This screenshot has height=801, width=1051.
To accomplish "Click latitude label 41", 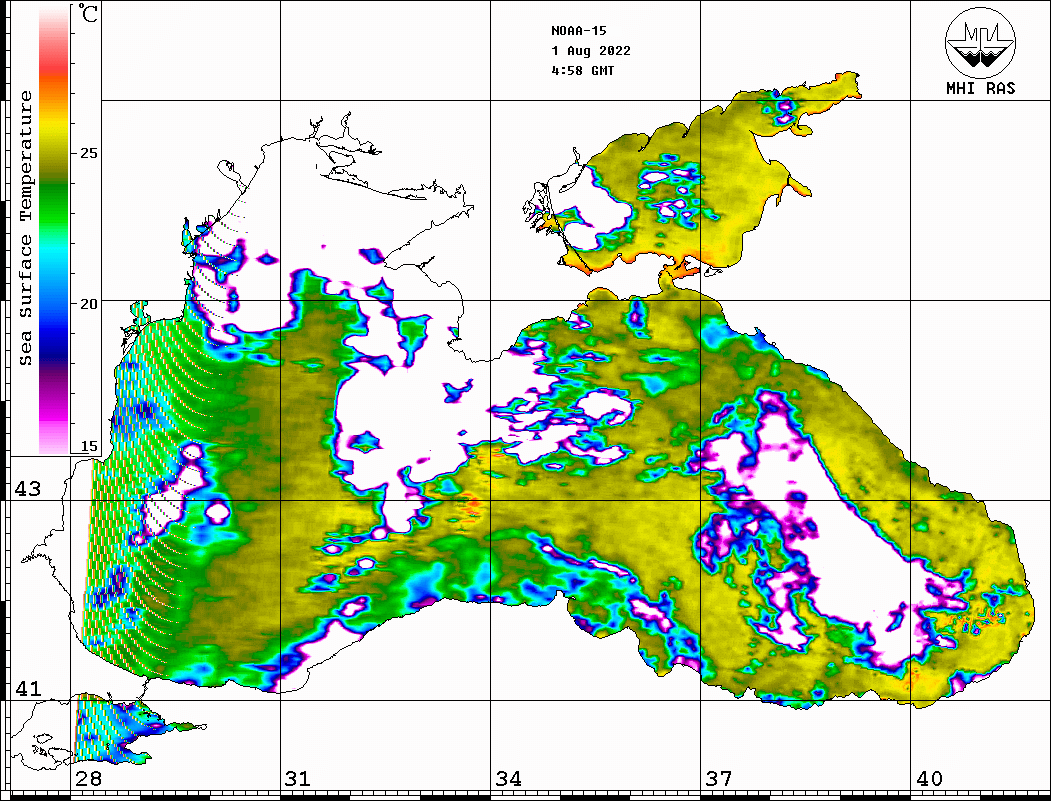I will point(27,688).
